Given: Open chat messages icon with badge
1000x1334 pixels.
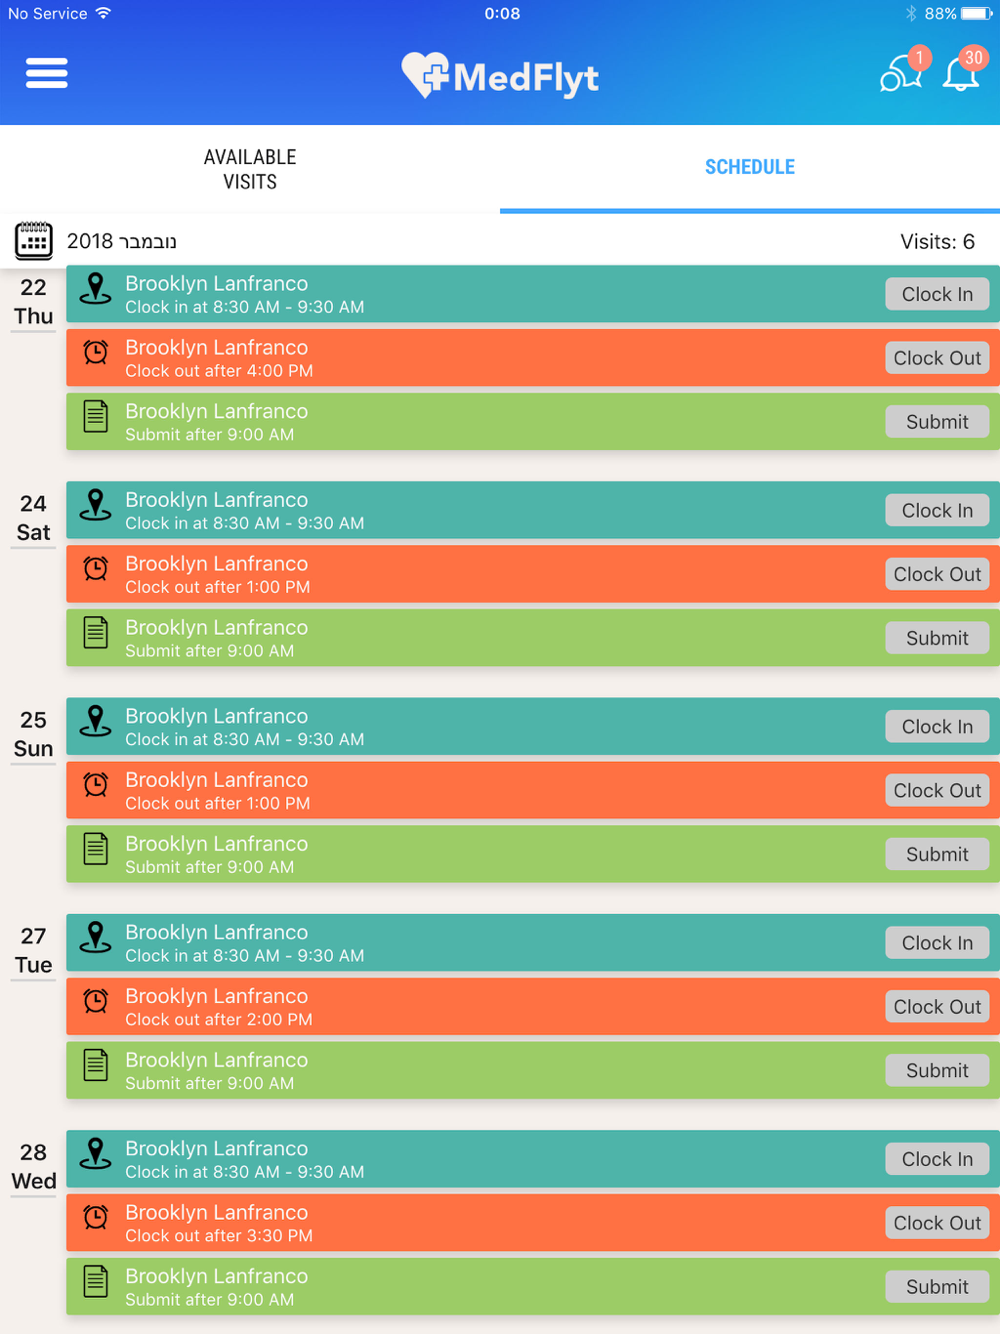Looking at the screenshot, I should [901, 73].
